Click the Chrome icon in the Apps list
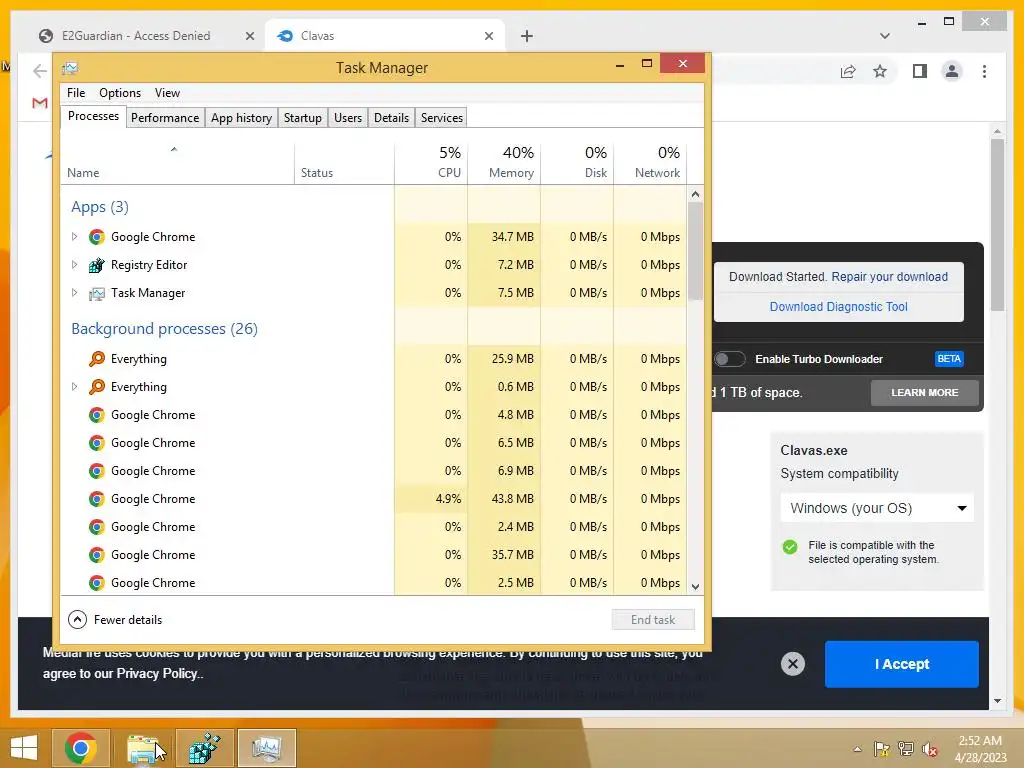This screenshot has height=768, width=1024. [97, 237]
